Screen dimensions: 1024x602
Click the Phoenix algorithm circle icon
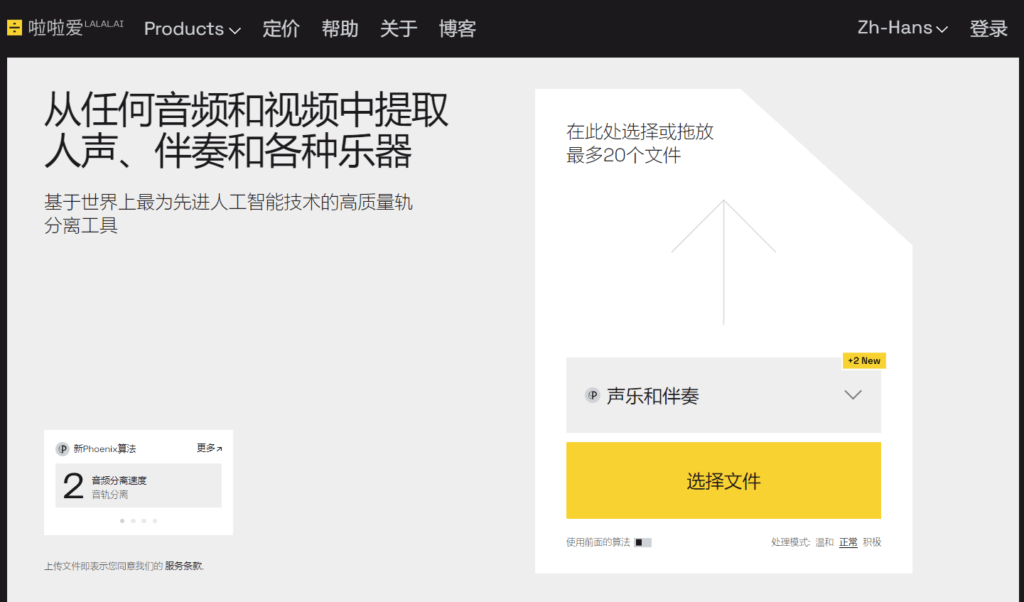pos(62,447)
